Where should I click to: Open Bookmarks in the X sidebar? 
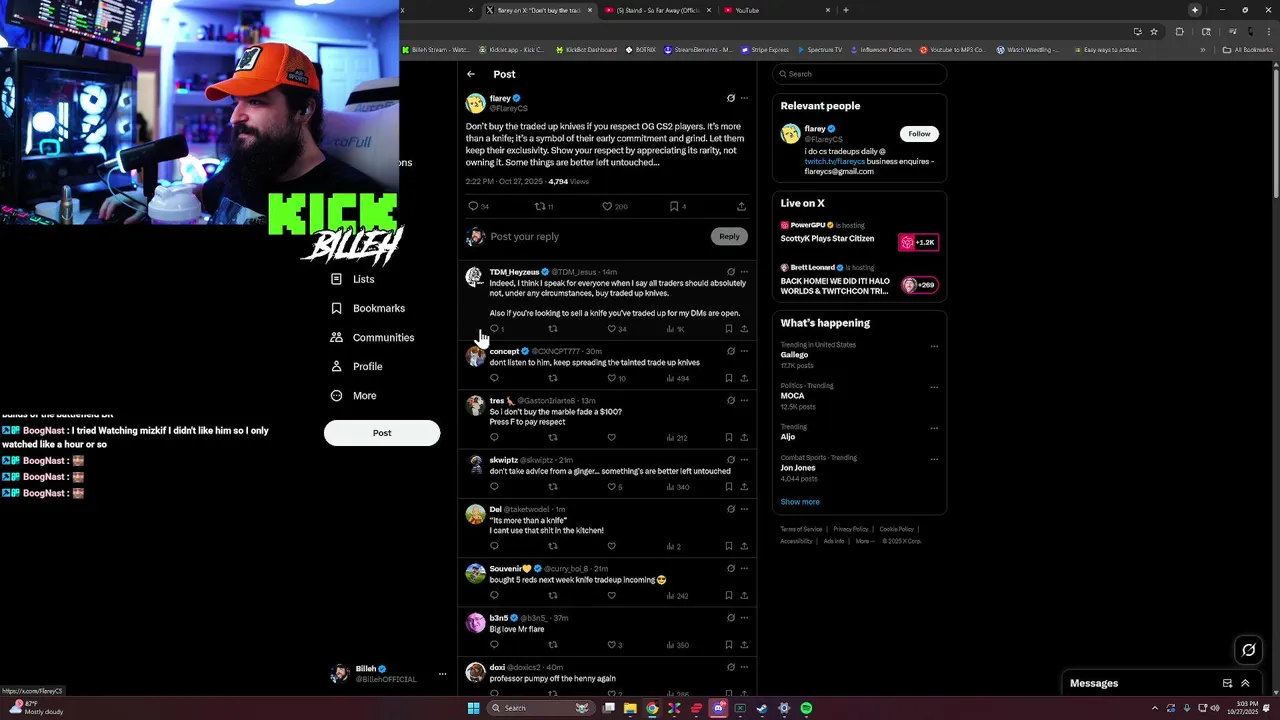368,308
